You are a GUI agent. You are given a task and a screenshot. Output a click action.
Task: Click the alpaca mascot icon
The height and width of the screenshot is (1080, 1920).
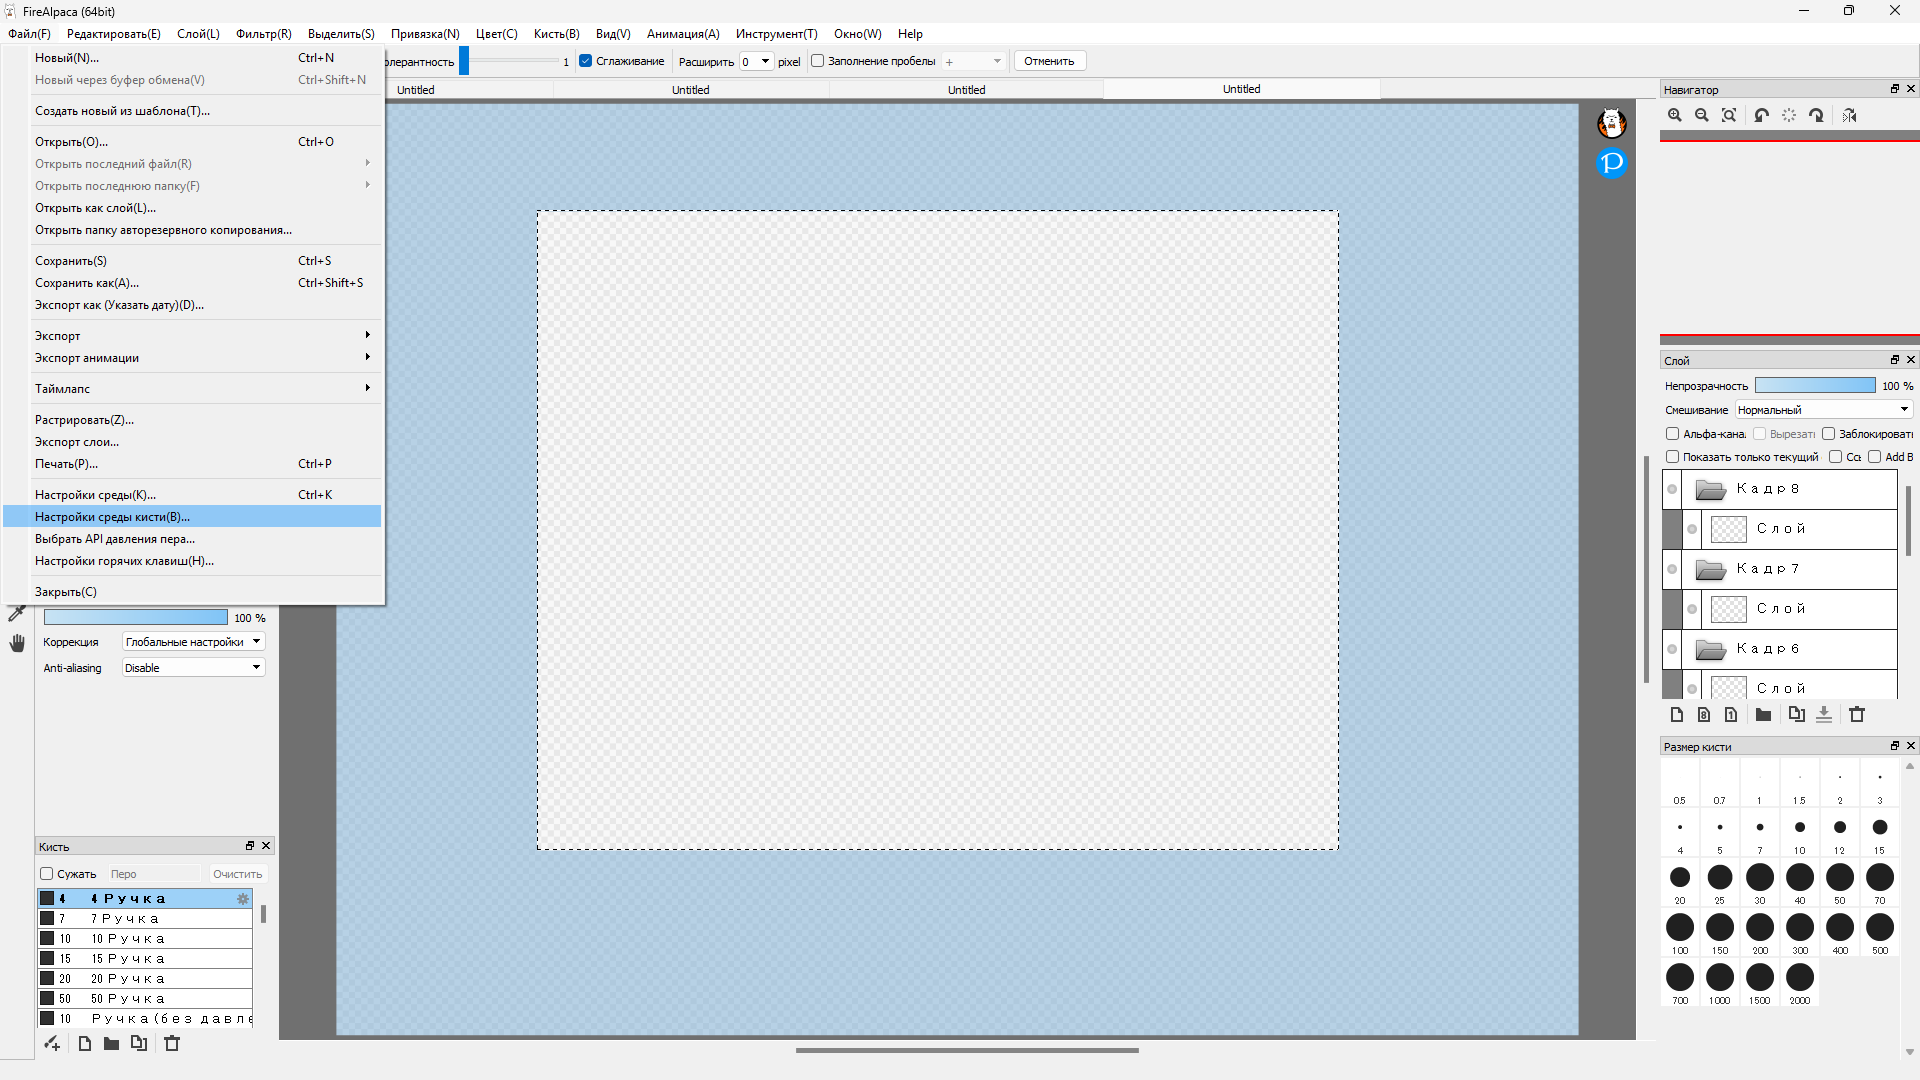pyautogui.click(x=1611, y=124)
